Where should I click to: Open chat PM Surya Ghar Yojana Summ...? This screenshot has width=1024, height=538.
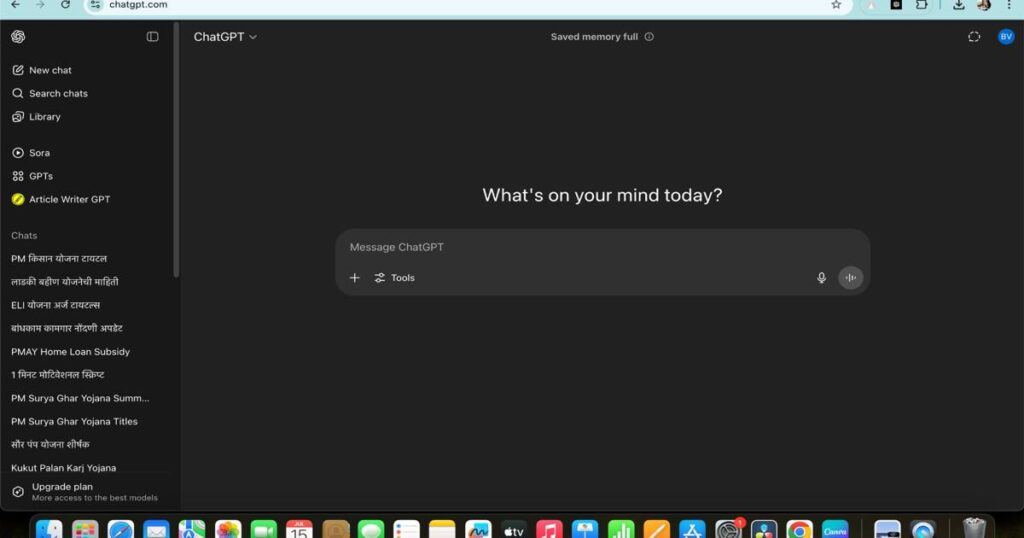(80, 398)
